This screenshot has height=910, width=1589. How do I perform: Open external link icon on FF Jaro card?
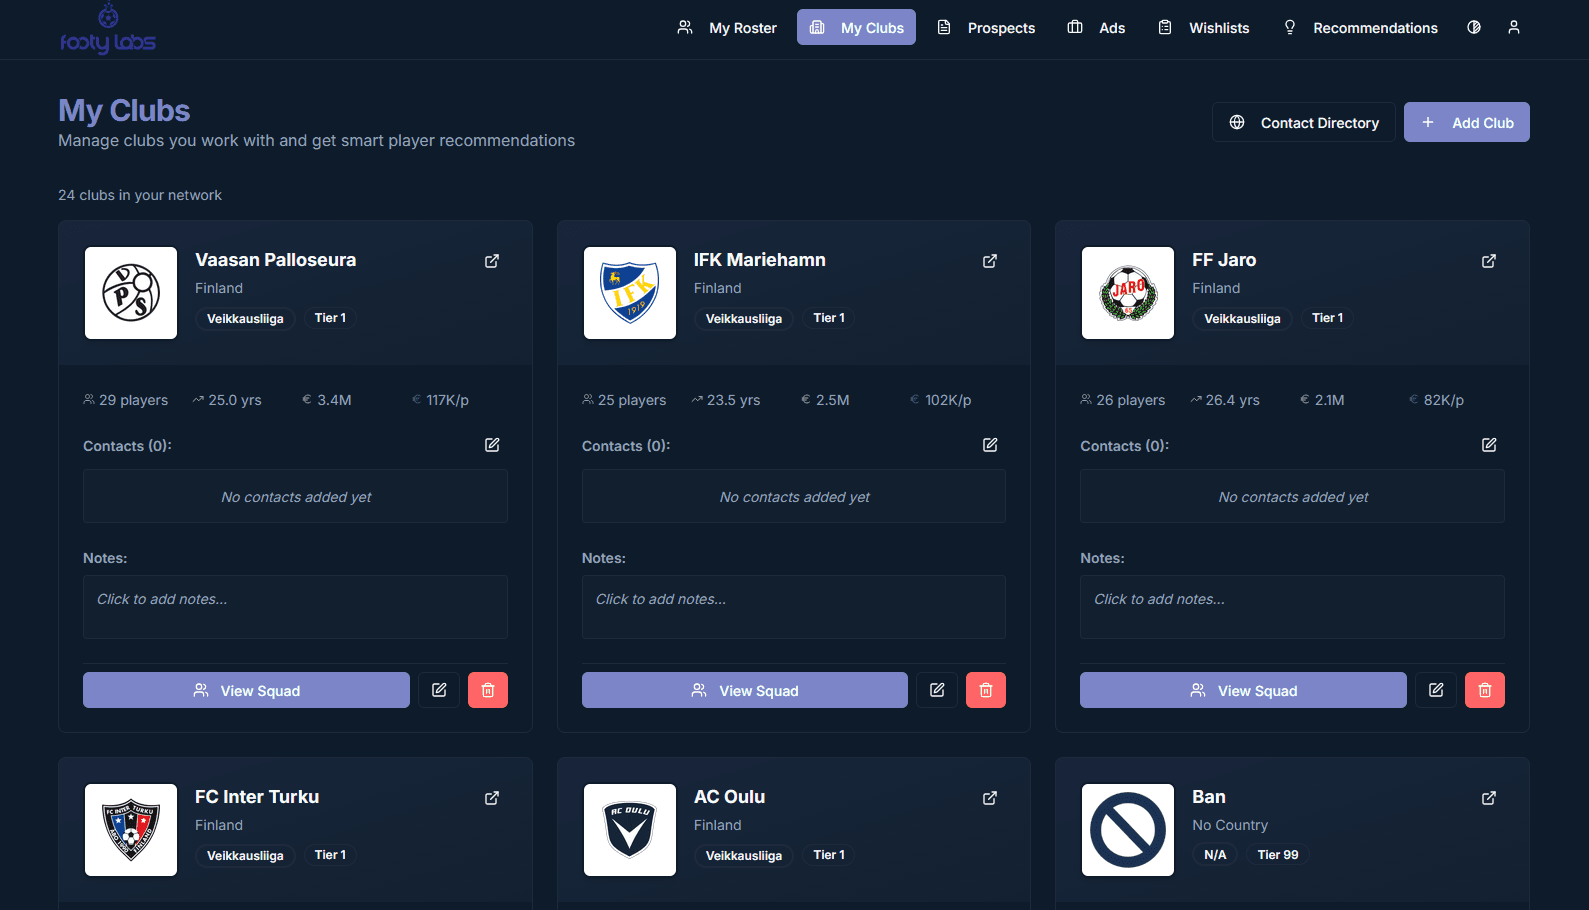1489,261
